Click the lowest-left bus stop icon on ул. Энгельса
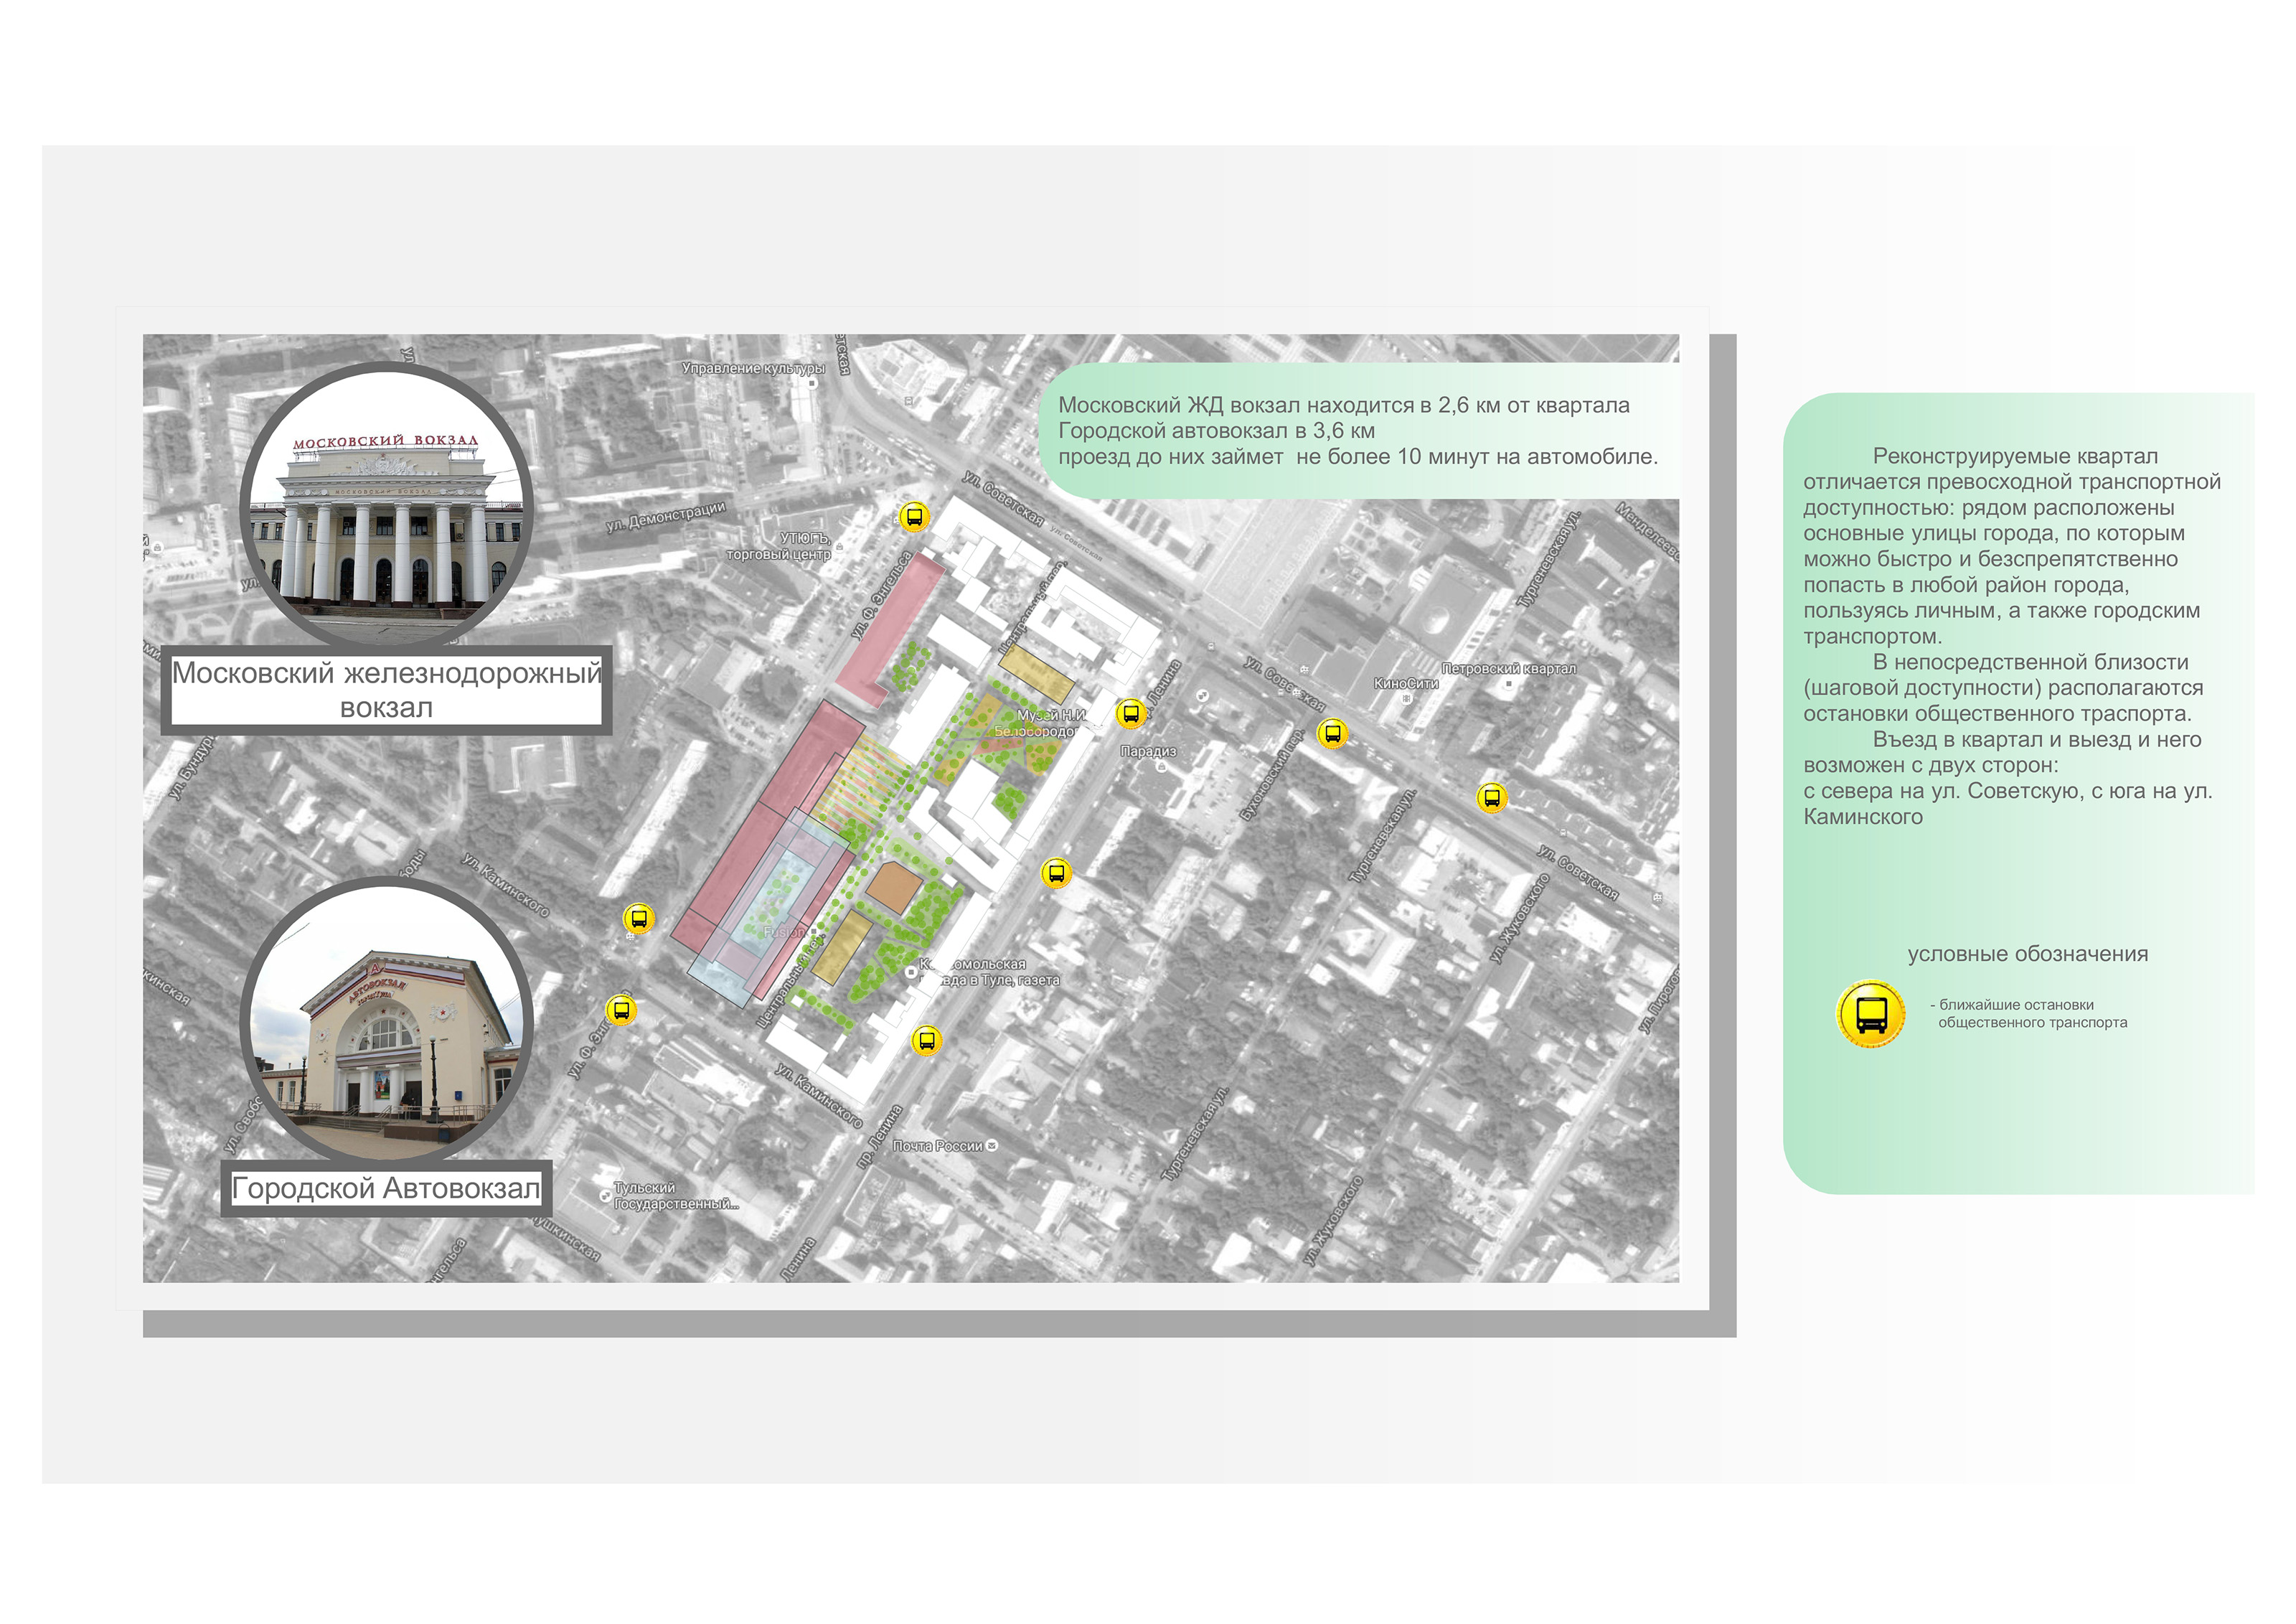Screen dimensions: 2296x1624 (x=621, y=1009)
